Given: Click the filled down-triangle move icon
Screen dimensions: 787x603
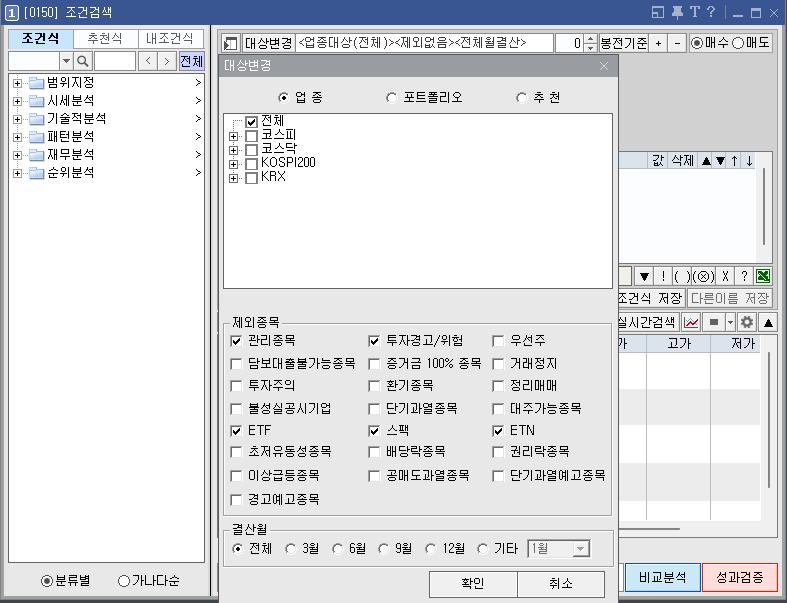Looking at the screenshot, I should [x=721, y=161].
